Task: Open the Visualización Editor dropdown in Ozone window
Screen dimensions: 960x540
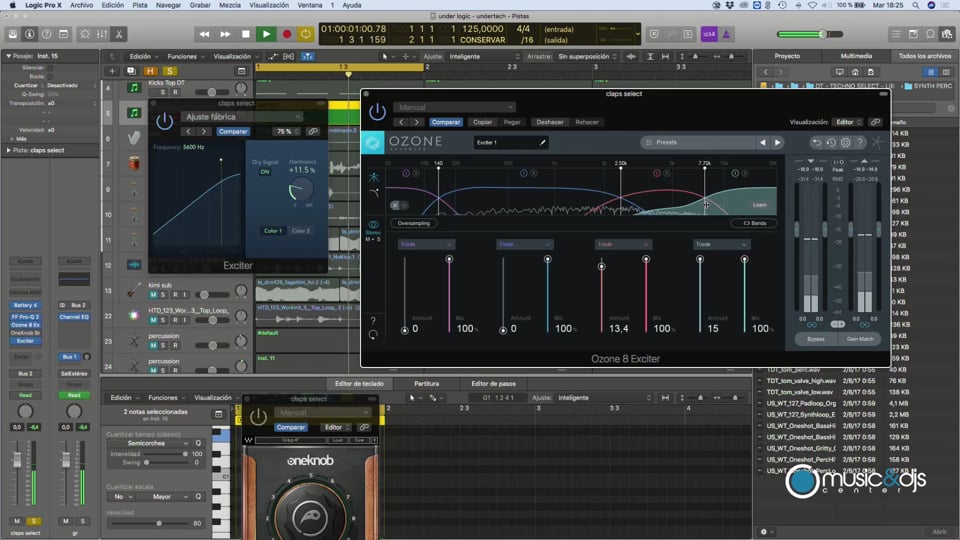Action: point(849,122)
